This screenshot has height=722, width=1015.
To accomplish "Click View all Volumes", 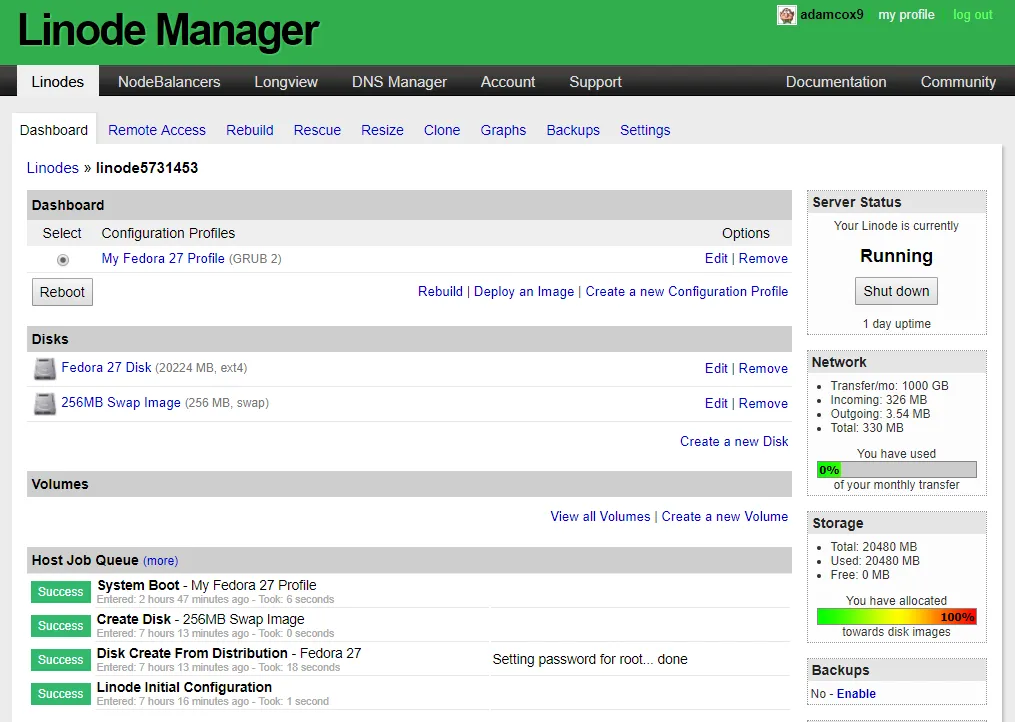I will pyautogui.click(x=600, y=517).
